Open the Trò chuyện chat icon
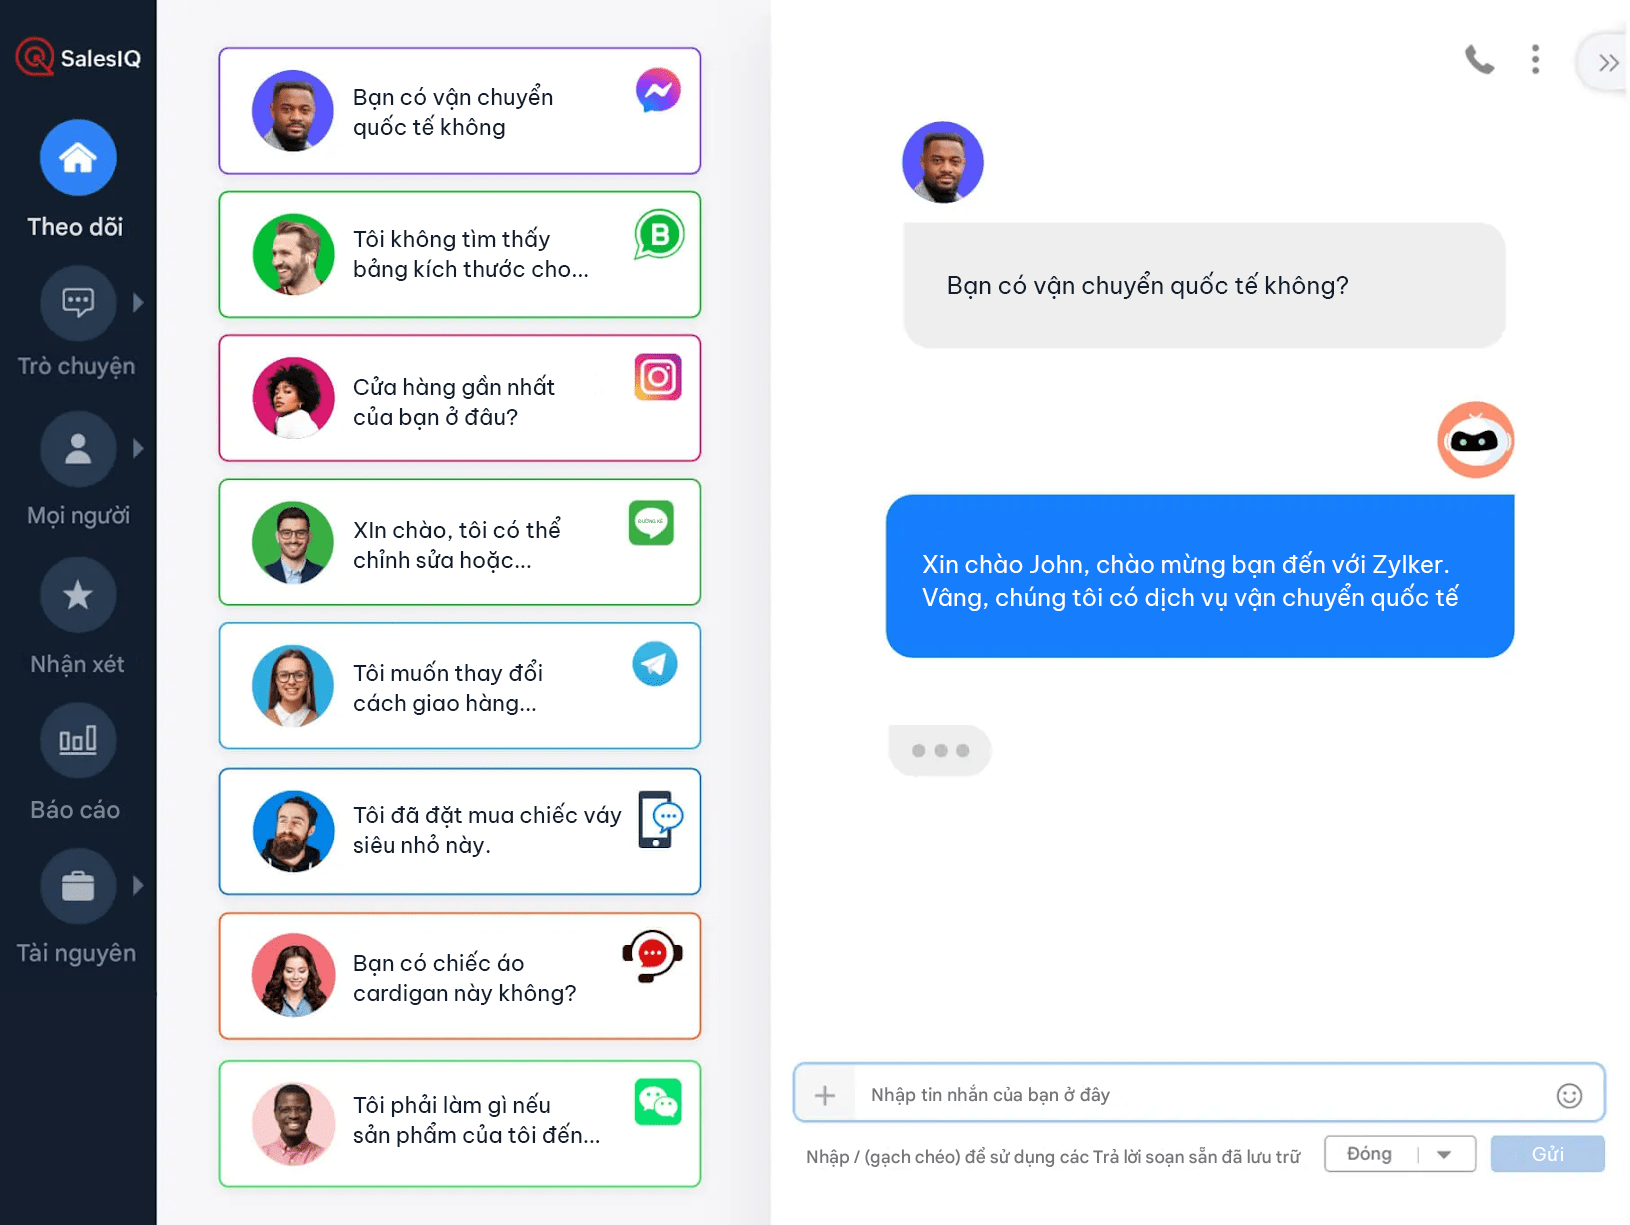This screenshot has width=1630, height=1225. click(78, 302)
